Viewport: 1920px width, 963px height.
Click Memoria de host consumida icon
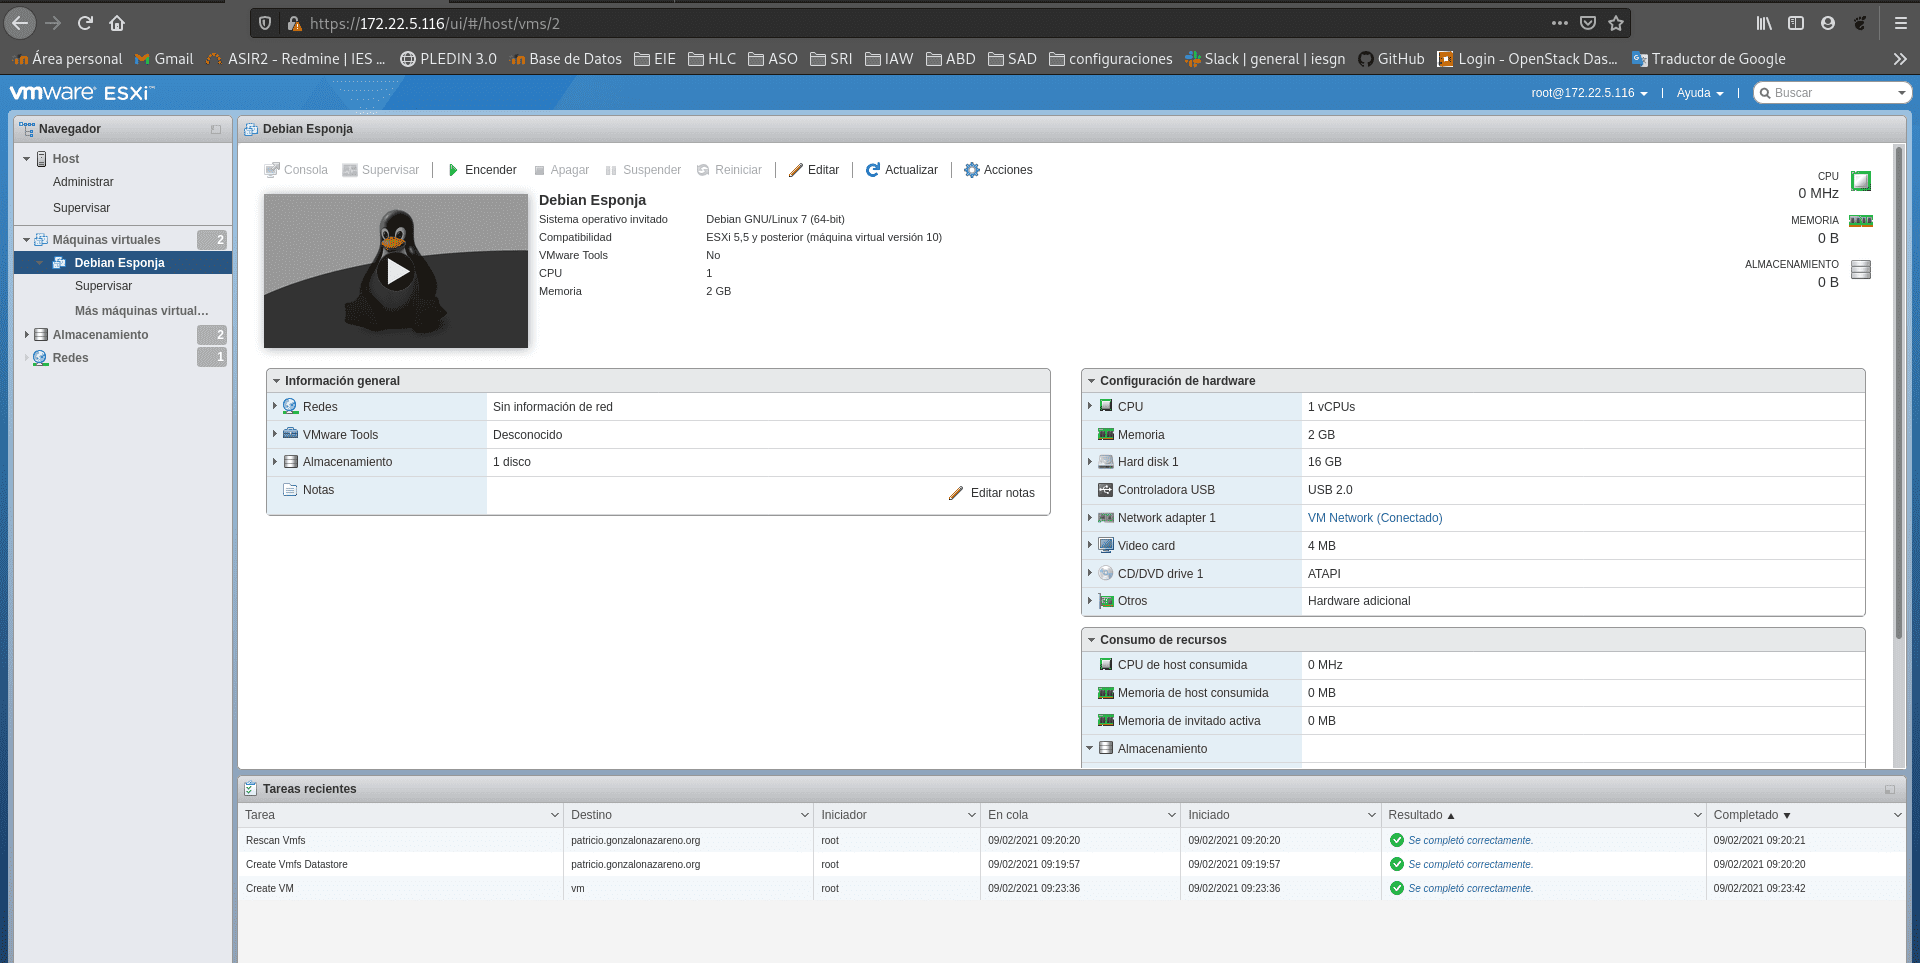(x=1106, y=693)
